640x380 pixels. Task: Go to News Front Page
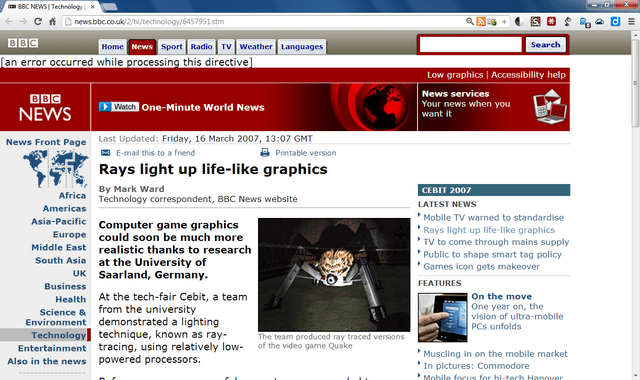click(x=46, y=142)
